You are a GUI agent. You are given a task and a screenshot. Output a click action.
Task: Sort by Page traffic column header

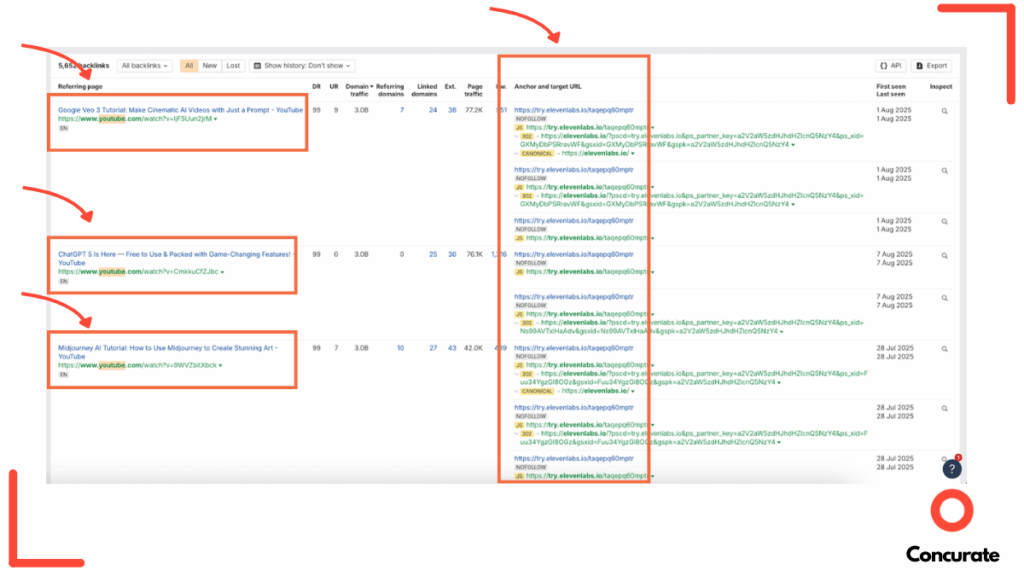474,90
